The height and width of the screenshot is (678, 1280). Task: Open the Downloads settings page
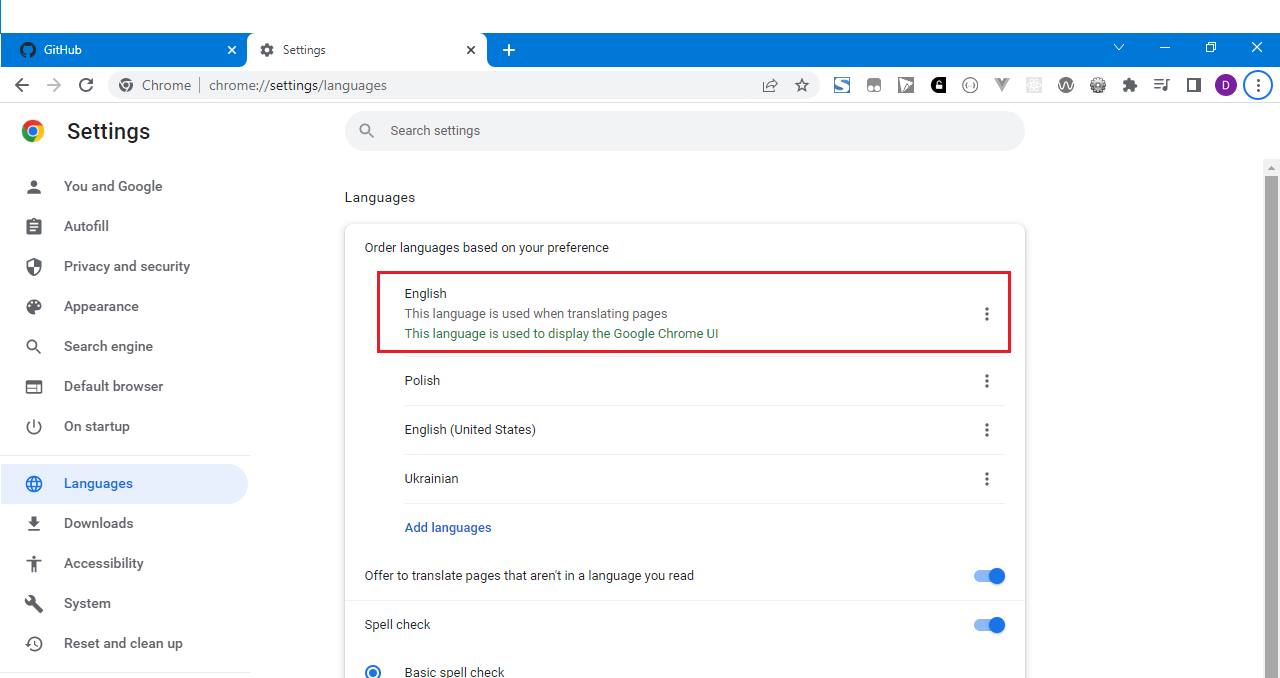pos(98,523)
